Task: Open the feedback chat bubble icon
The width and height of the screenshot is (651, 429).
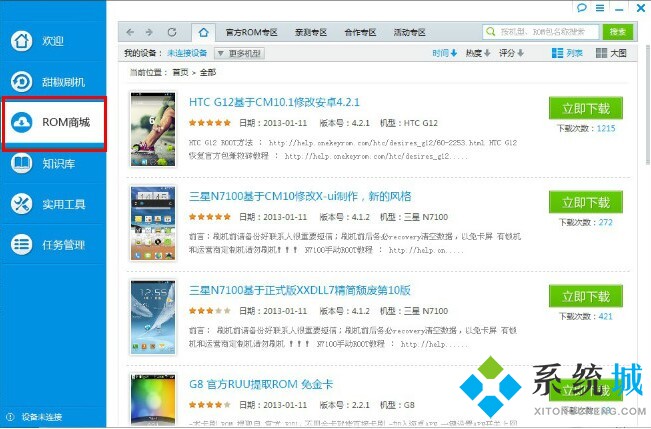Action: [582, 8]
